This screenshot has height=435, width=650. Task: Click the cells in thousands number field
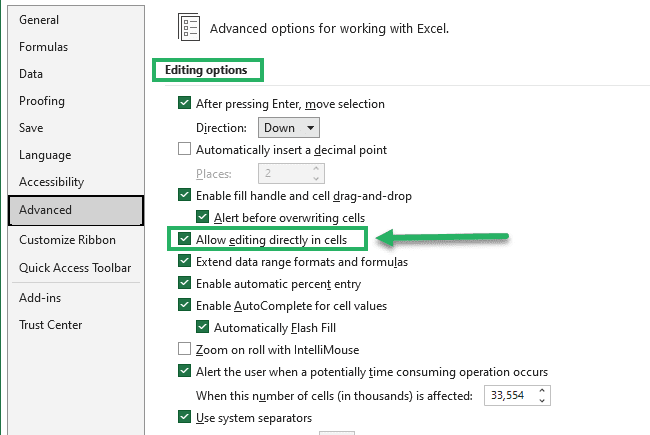[511, 395]
